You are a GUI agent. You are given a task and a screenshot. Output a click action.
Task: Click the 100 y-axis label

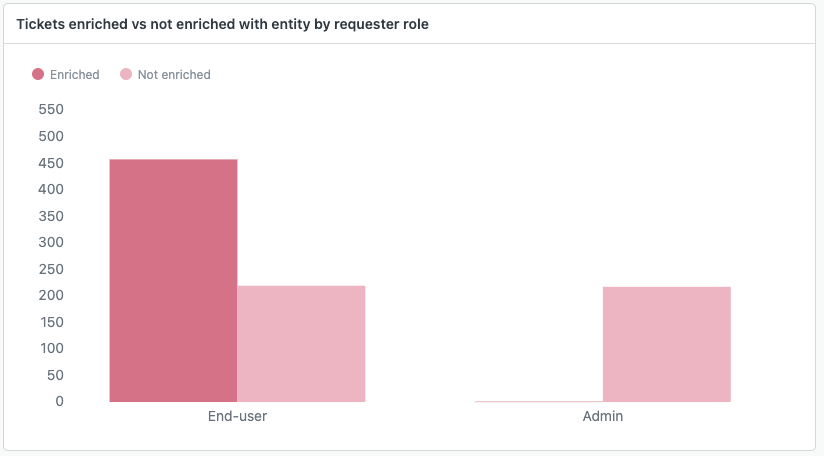click(x=51, y=348)
